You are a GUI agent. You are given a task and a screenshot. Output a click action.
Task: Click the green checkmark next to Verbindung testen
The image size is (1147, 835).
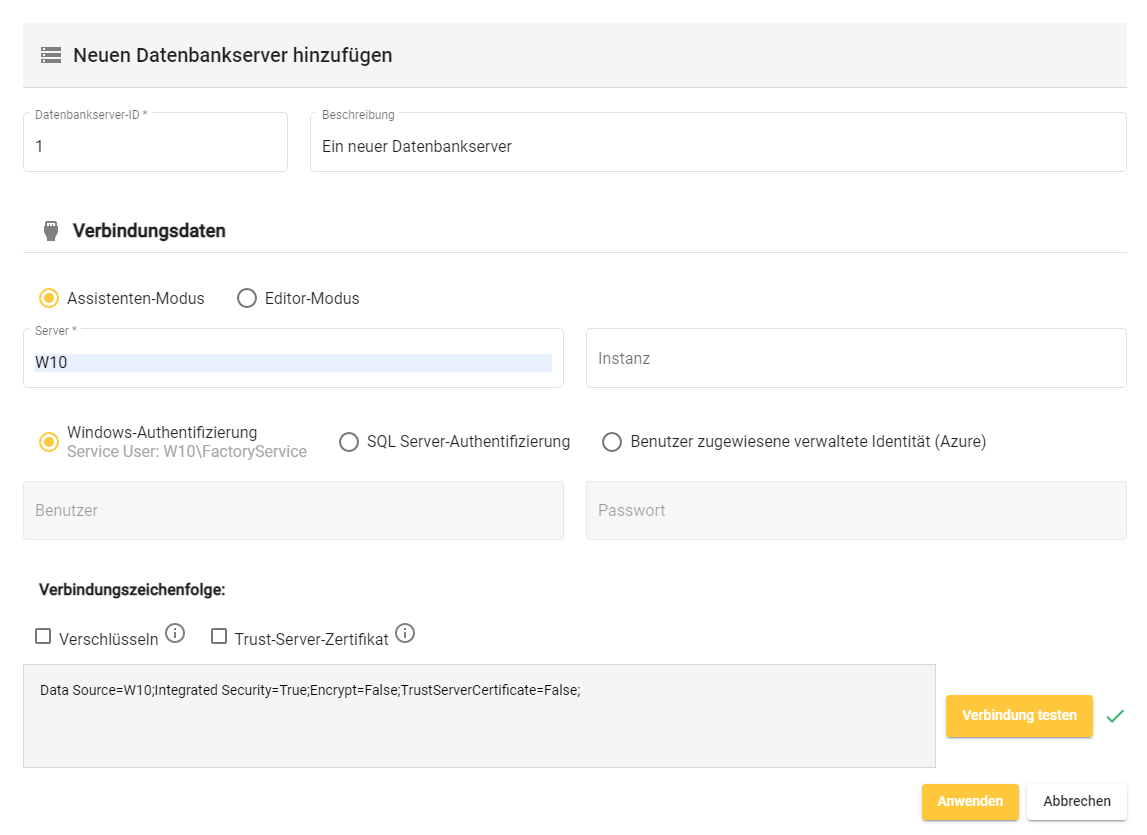pyautogui.click(x=1116, y=716)
